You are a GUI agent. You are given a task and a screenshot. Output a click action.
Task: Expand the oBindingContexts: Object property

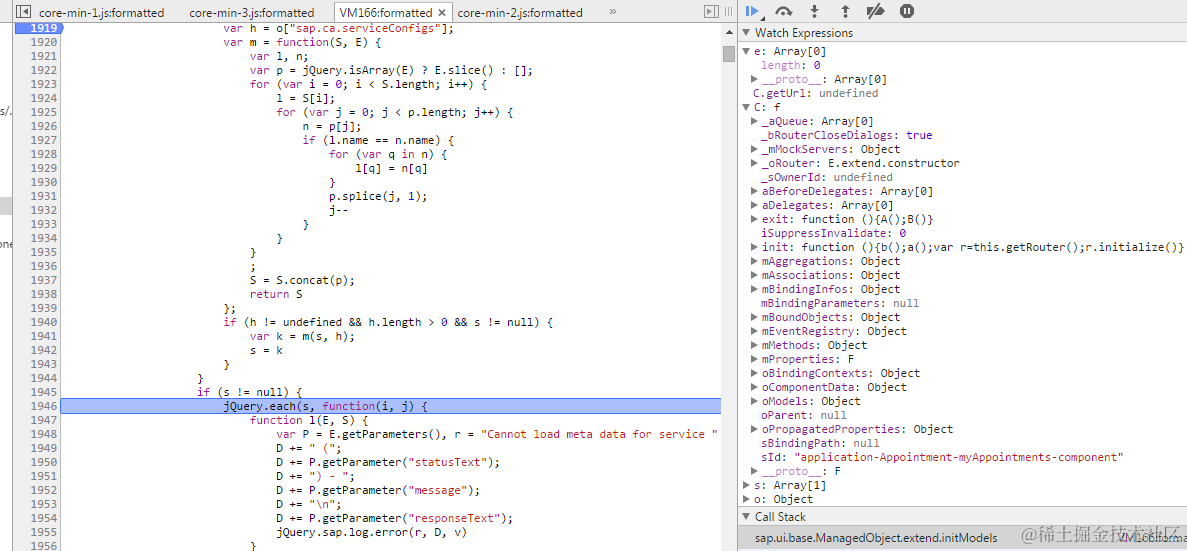pyautogui.click(x=755, y=373)
